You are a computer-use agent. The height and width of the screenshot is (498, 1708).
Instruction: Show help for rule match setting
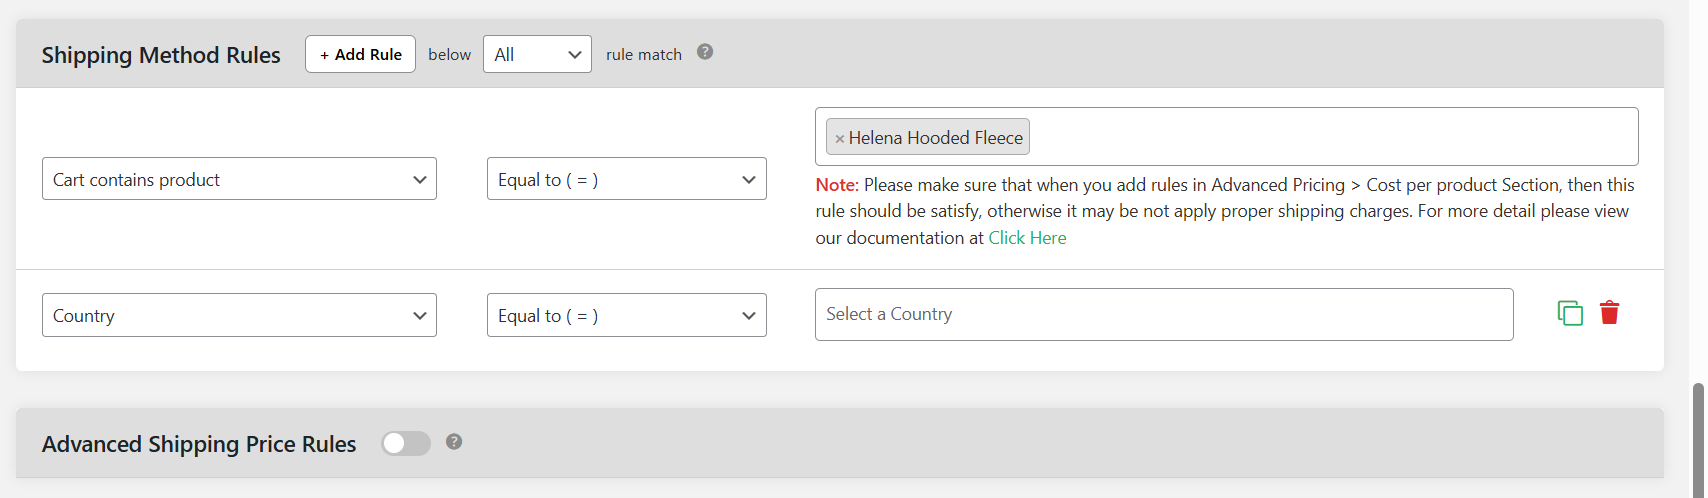[x=705, y=52]
